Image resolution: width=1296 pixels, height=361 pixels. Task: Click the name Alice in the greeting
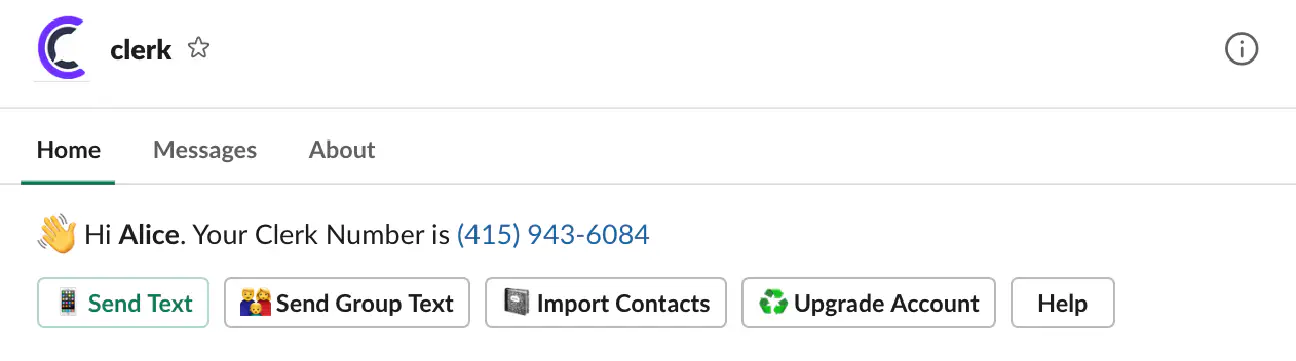click(150, 235)
